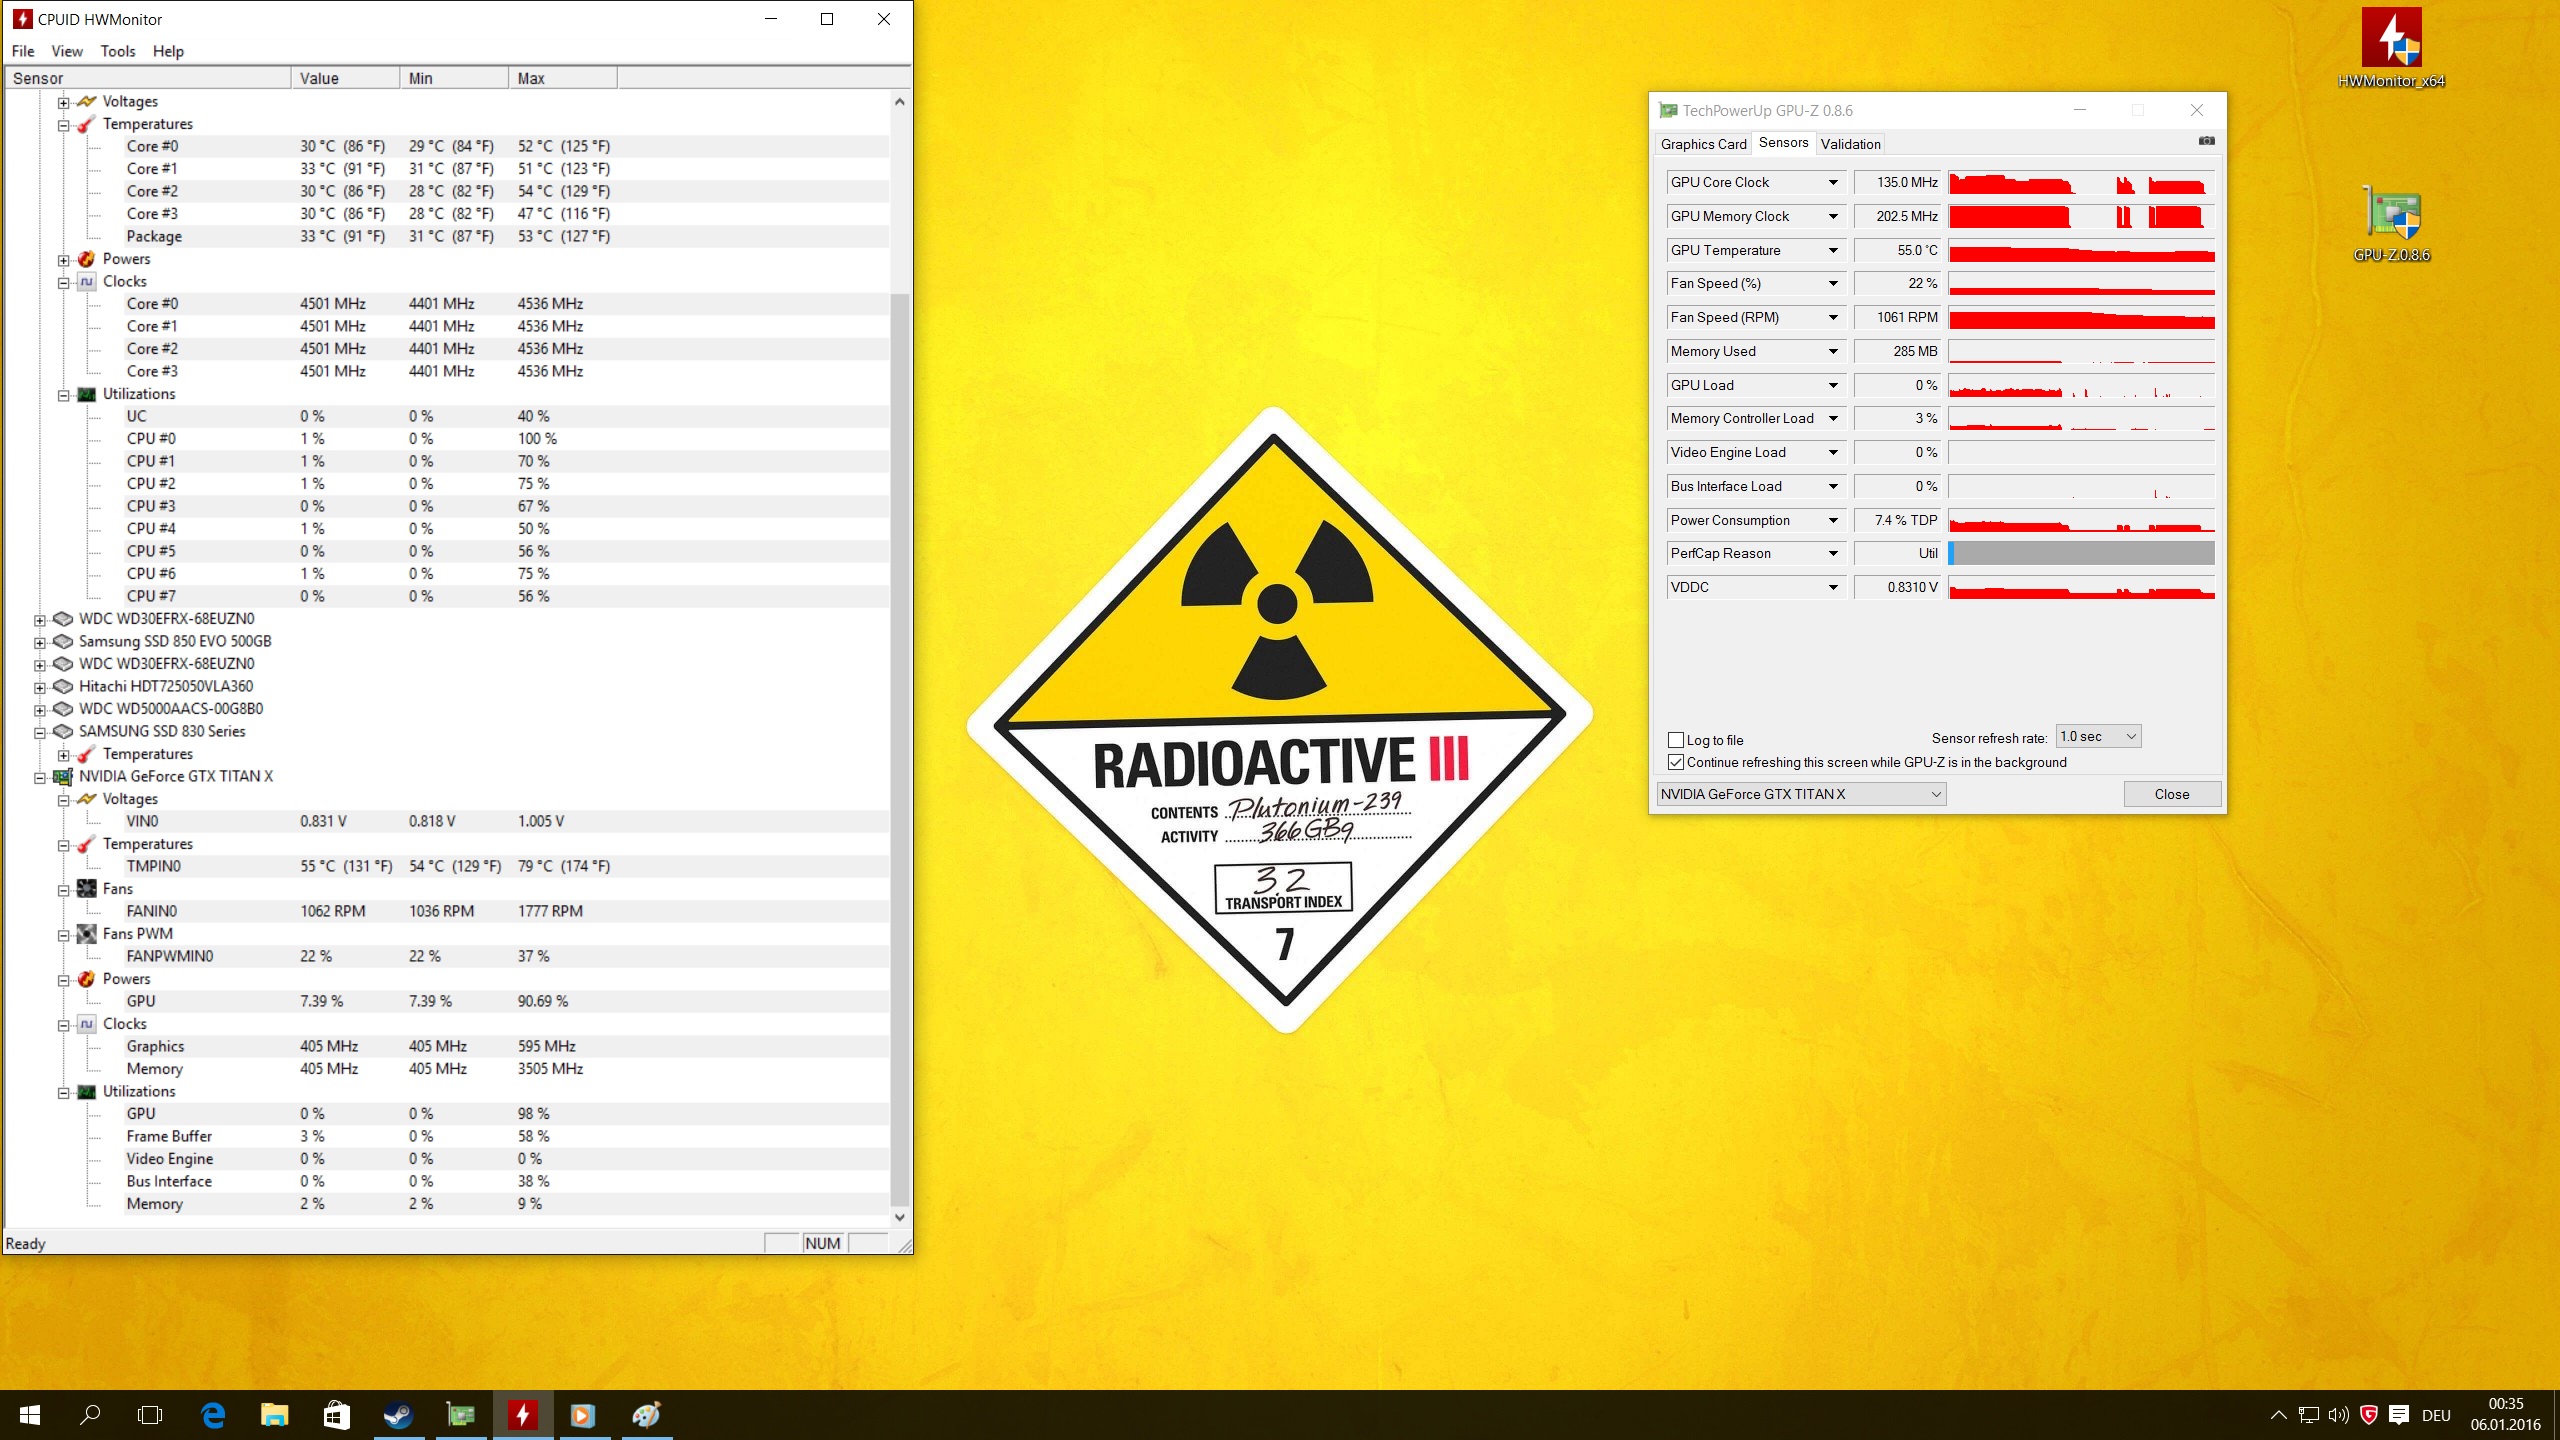Open GPU-Z.0.8.6 desktop shortcut icon
The width and height of the screenshot is (2560, 1440).
(2391, 214)
